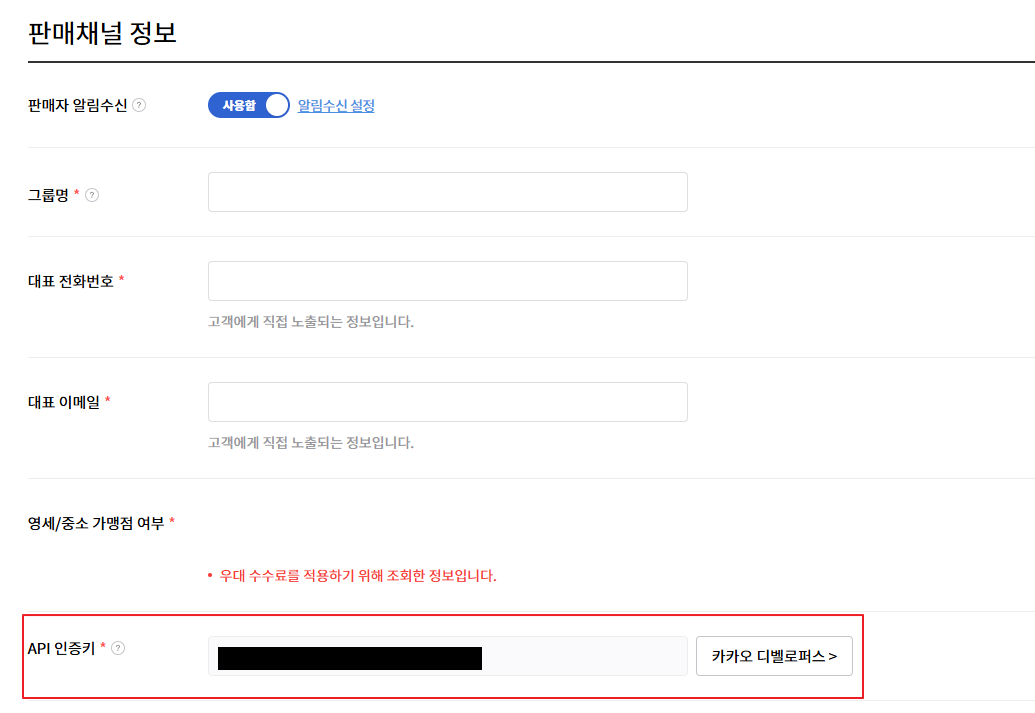Toggle the 사용할 notification switch off

coord(248,104)
